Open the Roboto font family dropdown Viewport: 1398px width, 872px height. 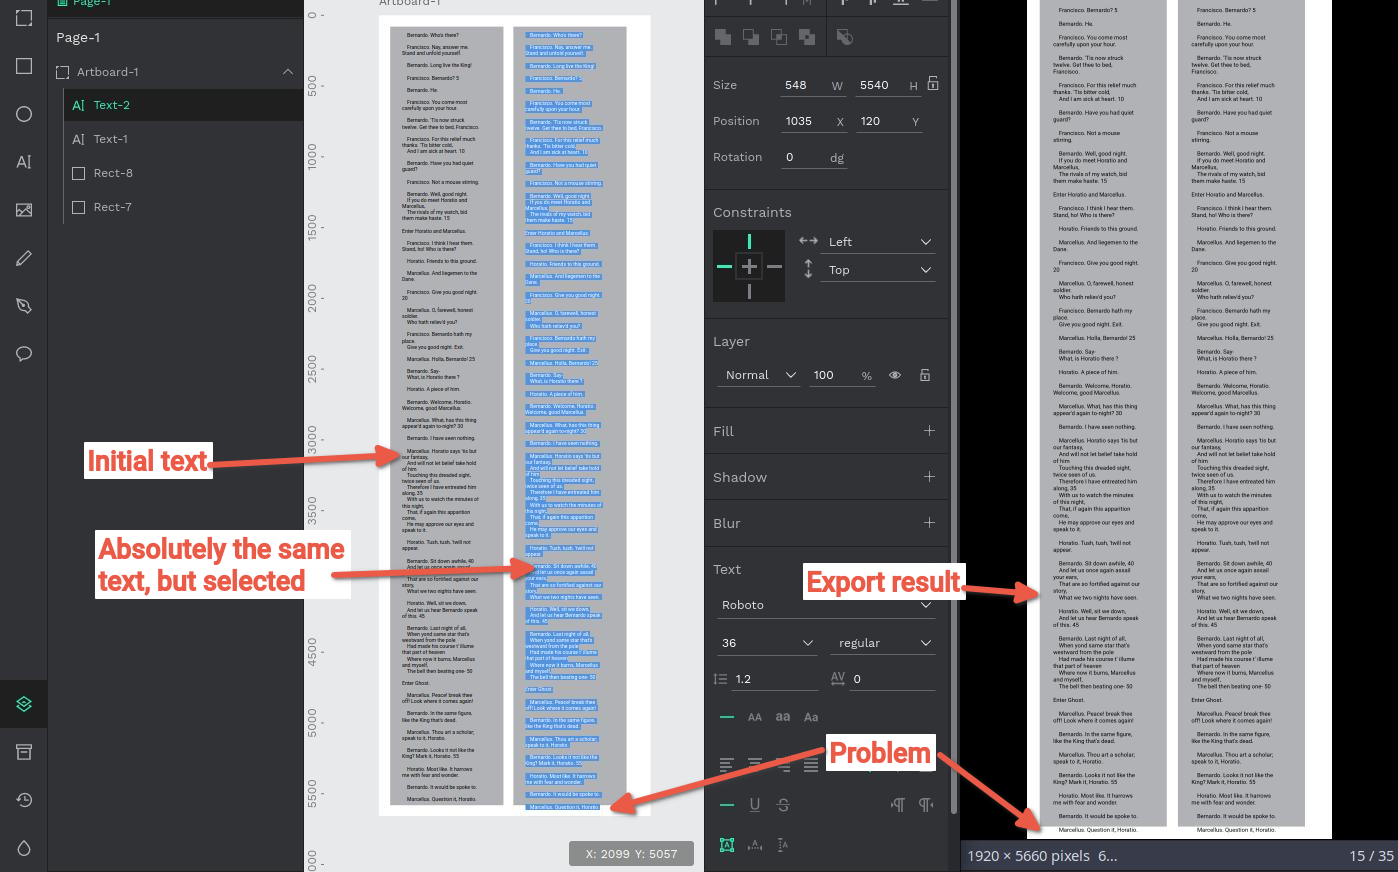pos(825,604)
